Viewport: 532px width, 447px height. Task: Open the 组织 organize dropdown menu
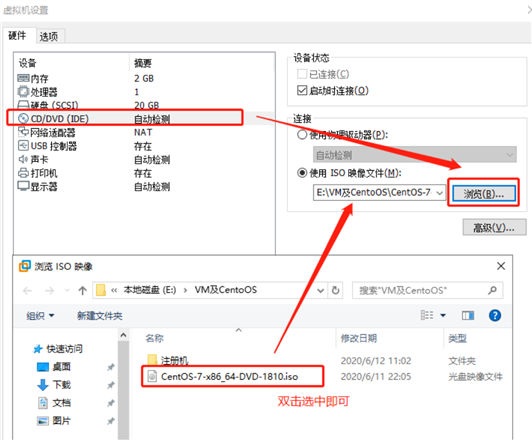click(x=40, y=316)
